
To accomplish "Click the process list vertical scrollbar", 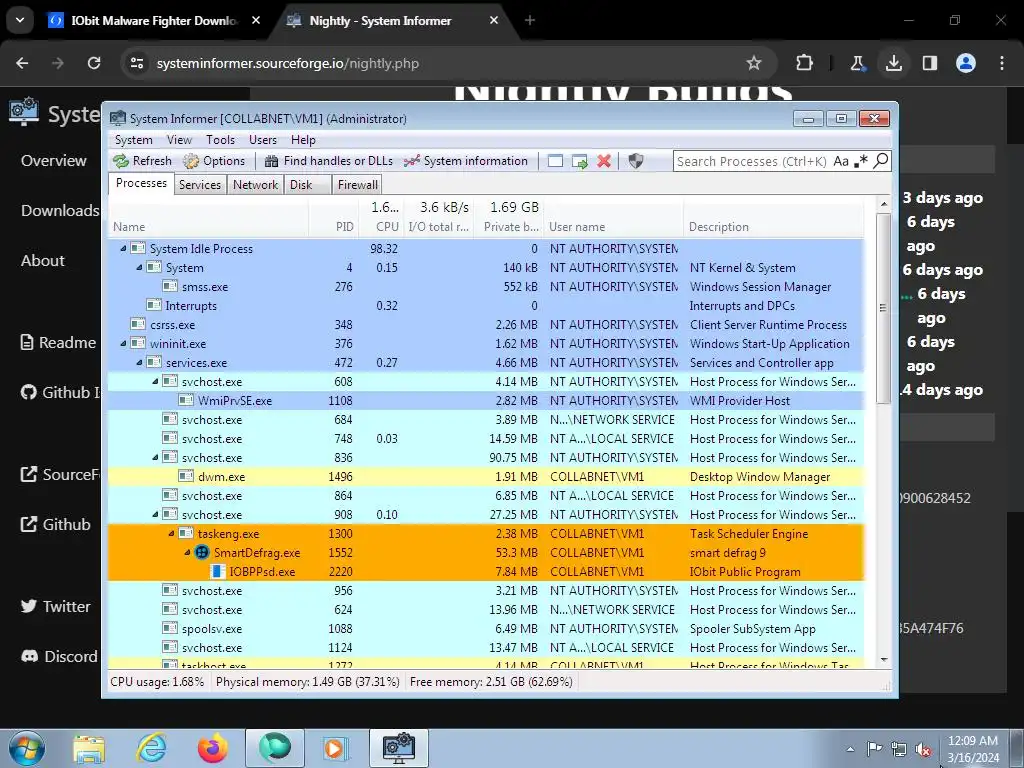I will pyautogui.click(x=884, y=307).
